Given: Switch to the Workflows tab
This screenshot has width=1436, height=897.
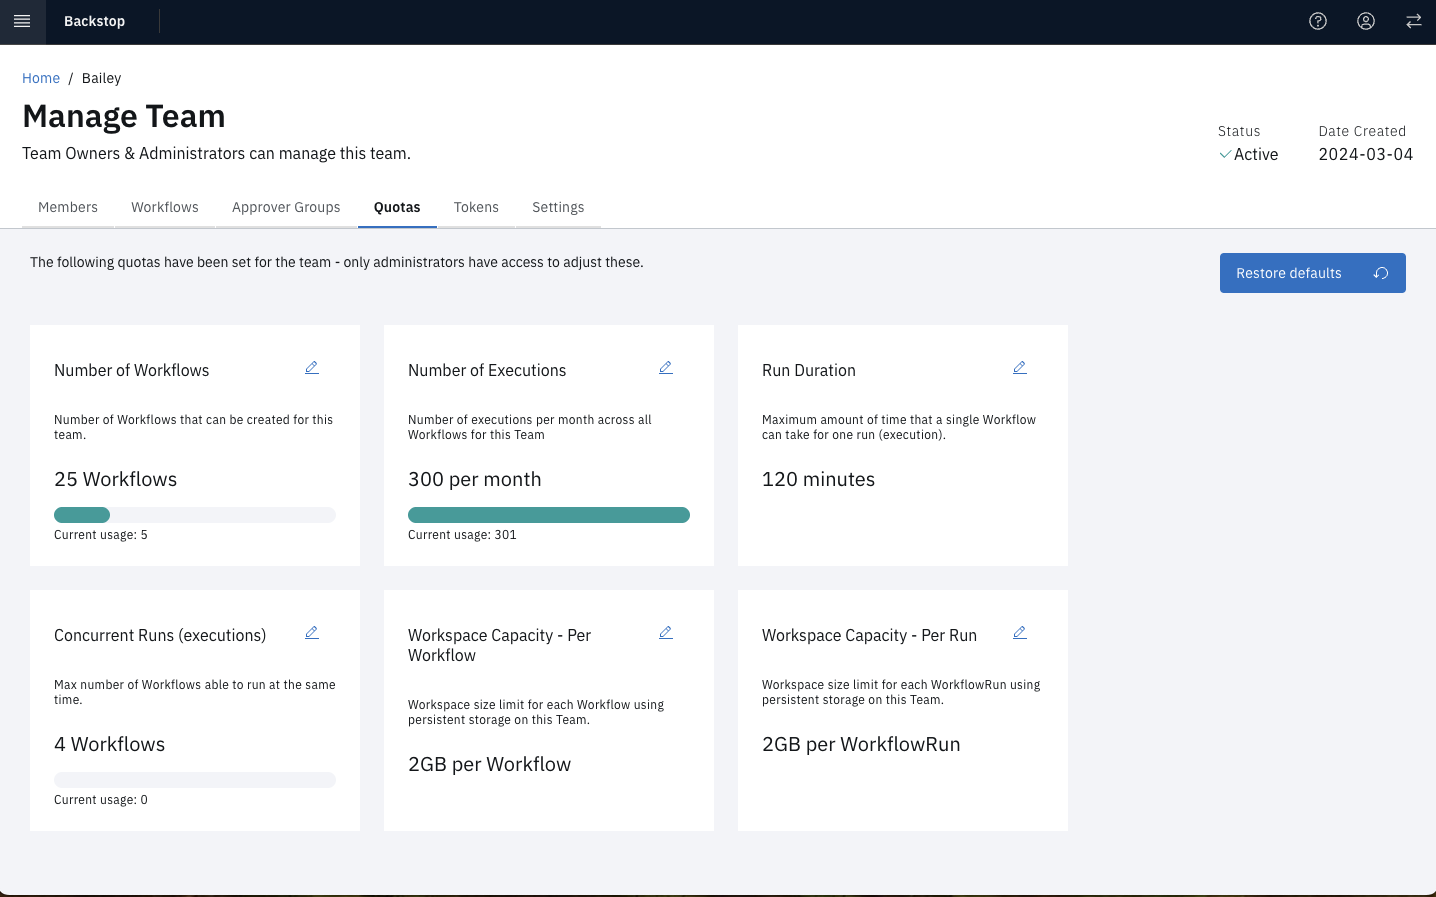Looking at the screenshot, I should click(x=165, y=208).
